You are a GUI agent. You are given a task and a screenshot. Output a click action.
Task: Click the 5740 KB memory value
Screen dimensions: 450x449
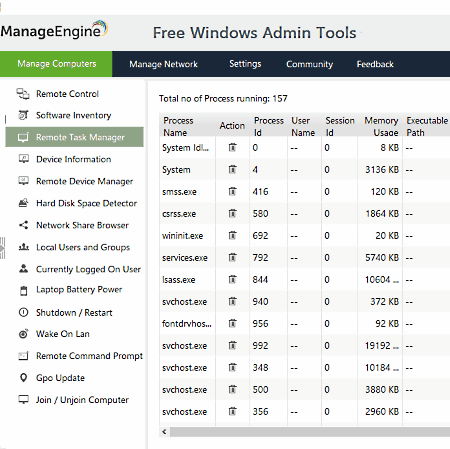[382, 258]
